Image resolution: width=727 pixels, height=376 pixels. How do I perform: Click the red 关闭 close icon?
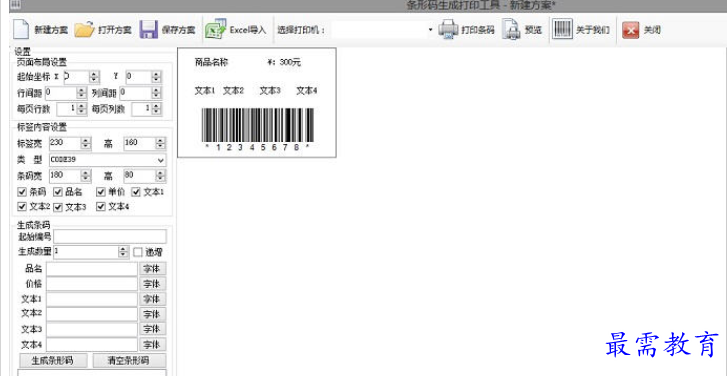tap(631, 30)
